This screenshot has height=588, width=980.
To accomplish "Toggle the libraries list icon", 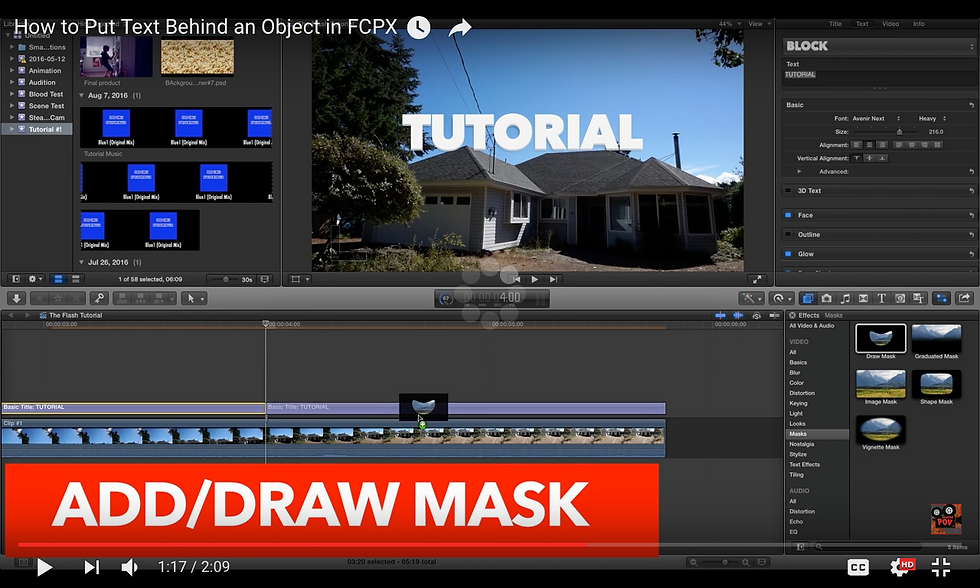I will pyautogui.click(x=16, y=279).
